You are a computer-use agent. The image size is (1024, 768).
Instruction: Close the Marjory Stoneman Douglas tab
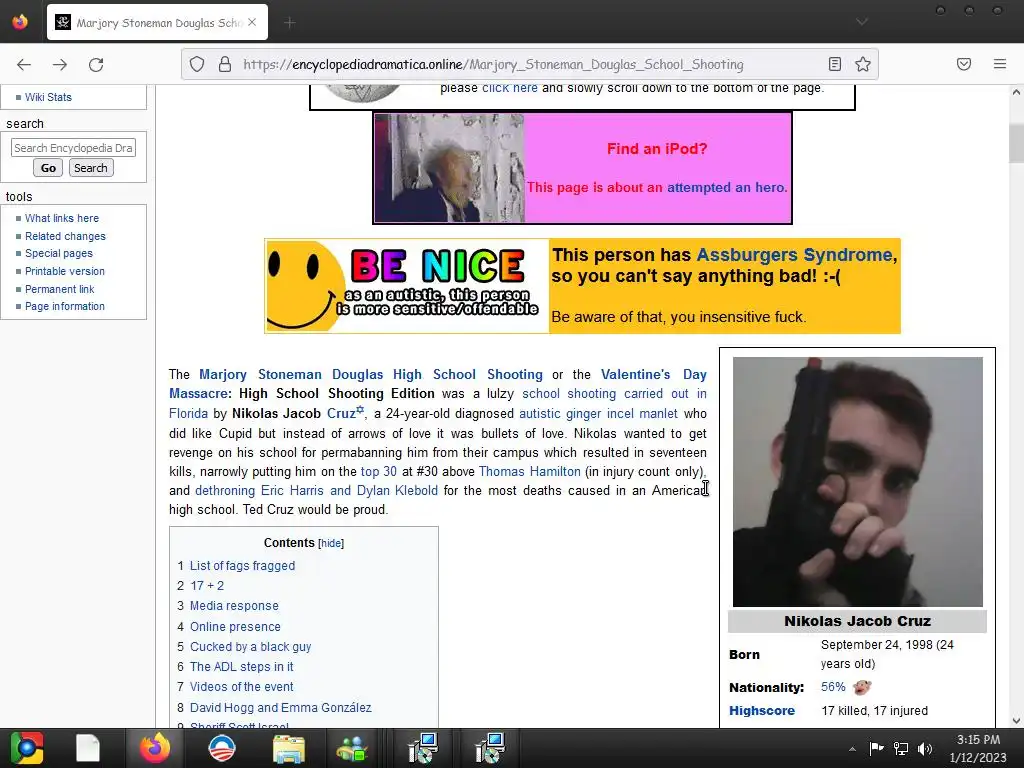coord(252,22)
